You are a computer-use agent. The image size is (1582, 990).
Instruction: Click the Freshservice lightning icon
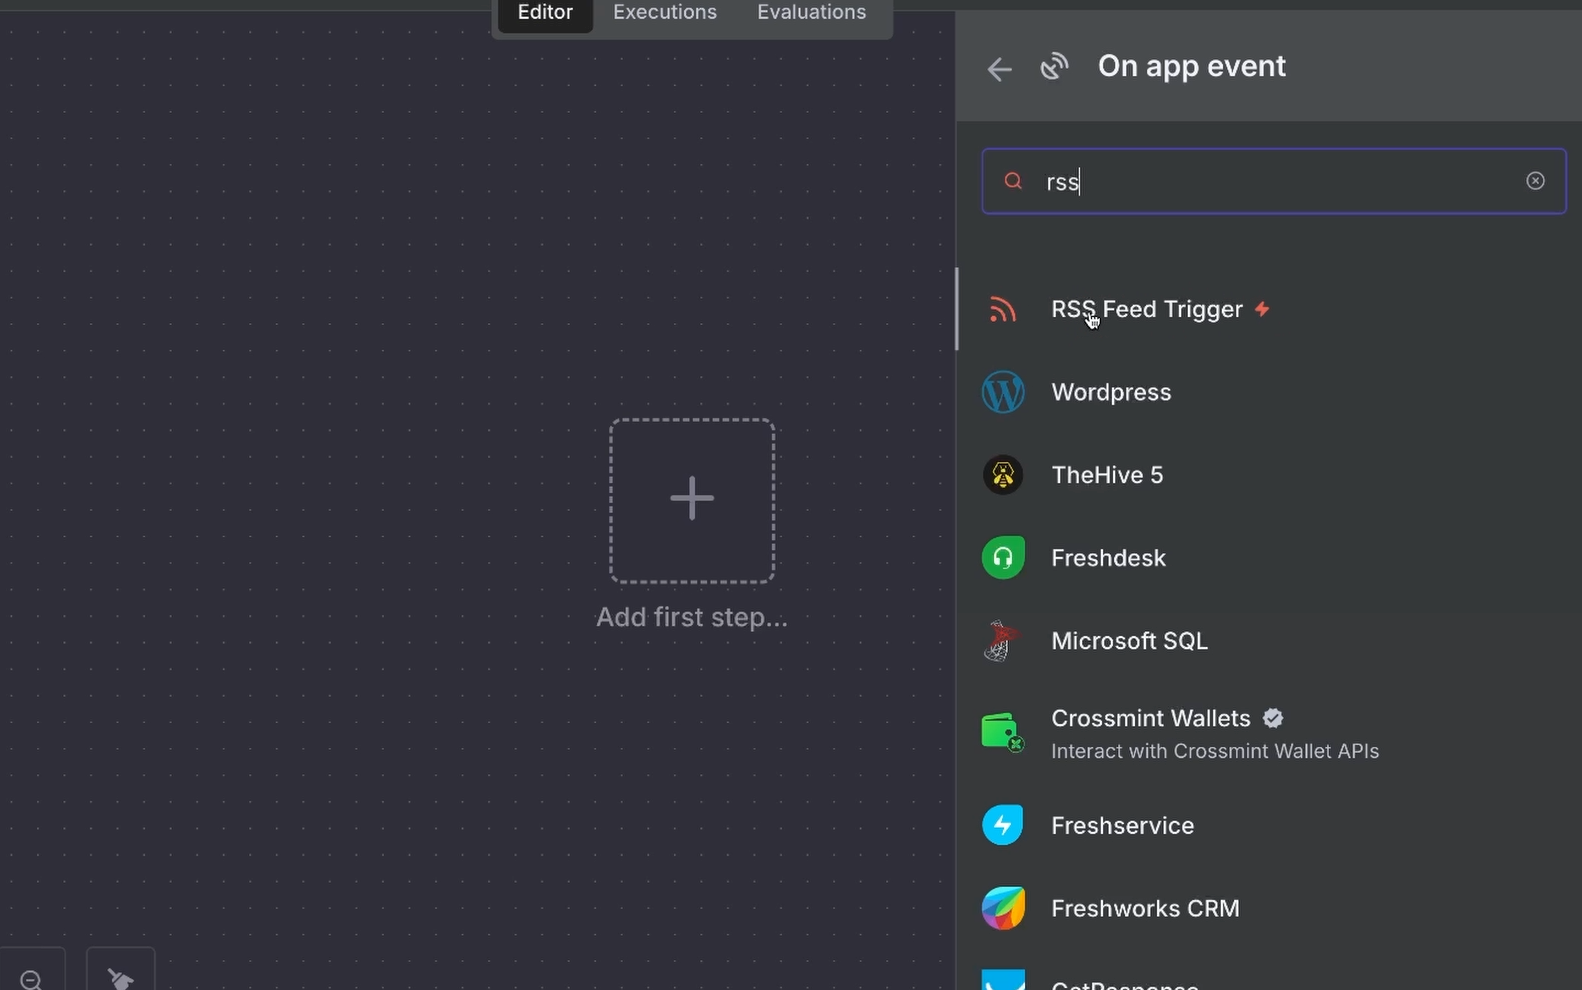pyautogui.click(x=1003, y=825)
